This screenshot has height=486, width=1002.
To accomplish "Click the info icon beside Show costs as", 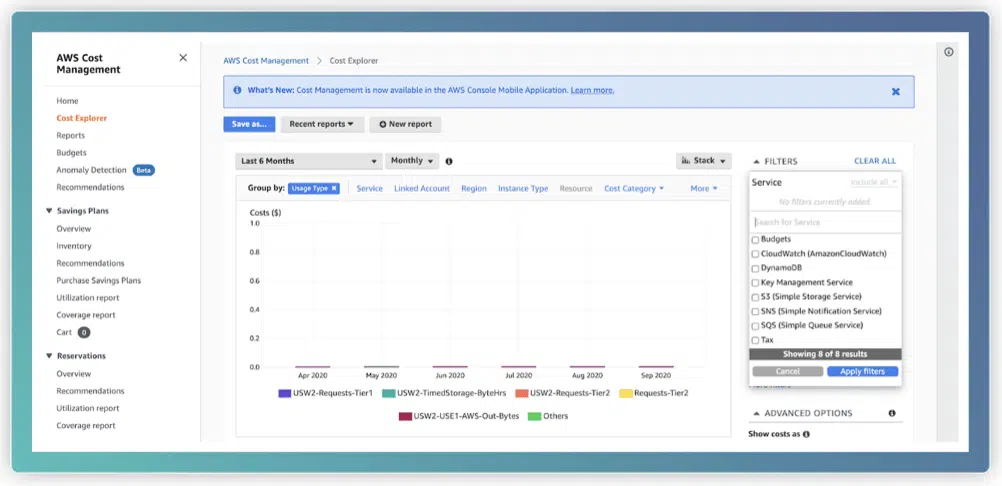I will pos(806,434).
